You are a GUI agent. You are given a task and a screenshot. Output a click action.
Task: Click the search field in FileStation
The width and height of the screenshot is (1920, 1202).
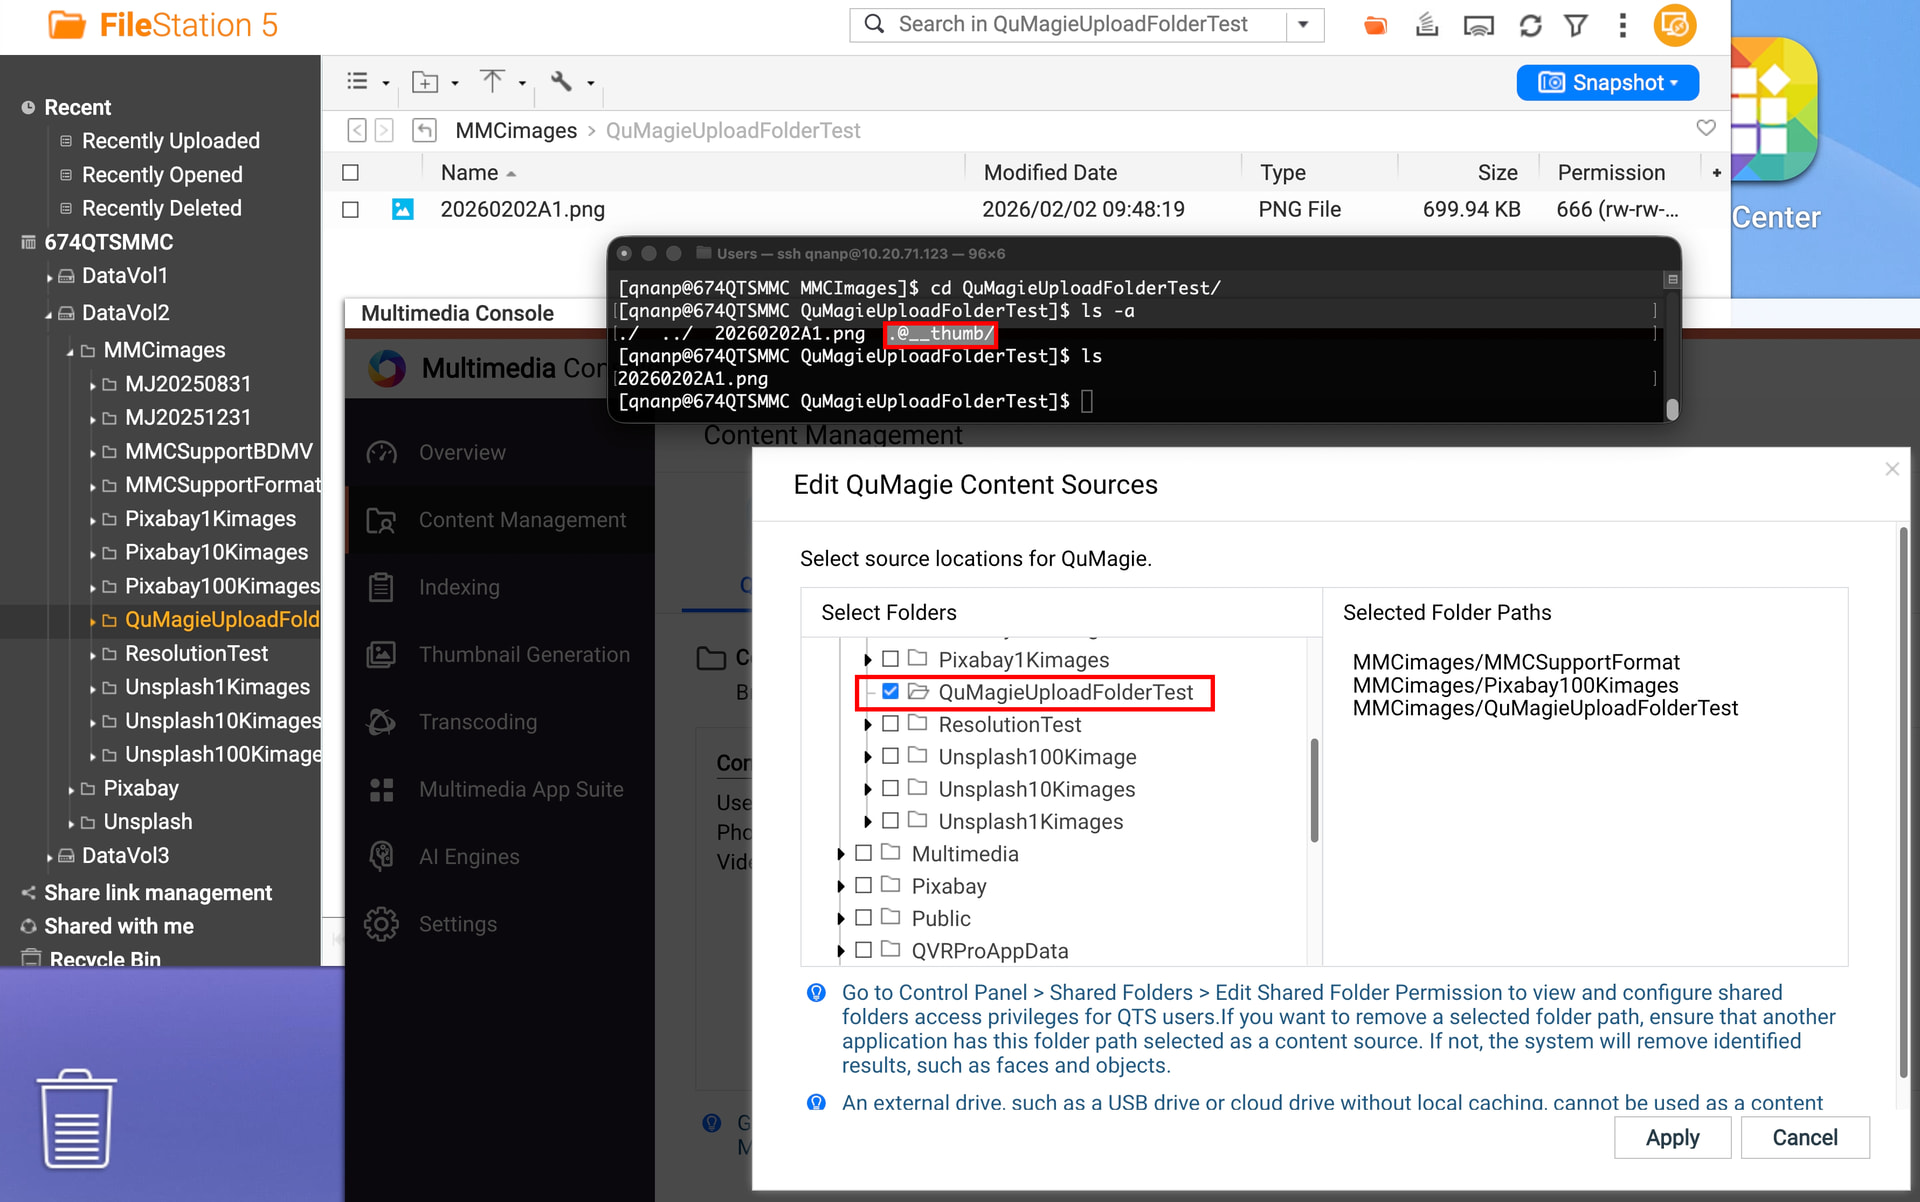click(x=1072, y=25)
